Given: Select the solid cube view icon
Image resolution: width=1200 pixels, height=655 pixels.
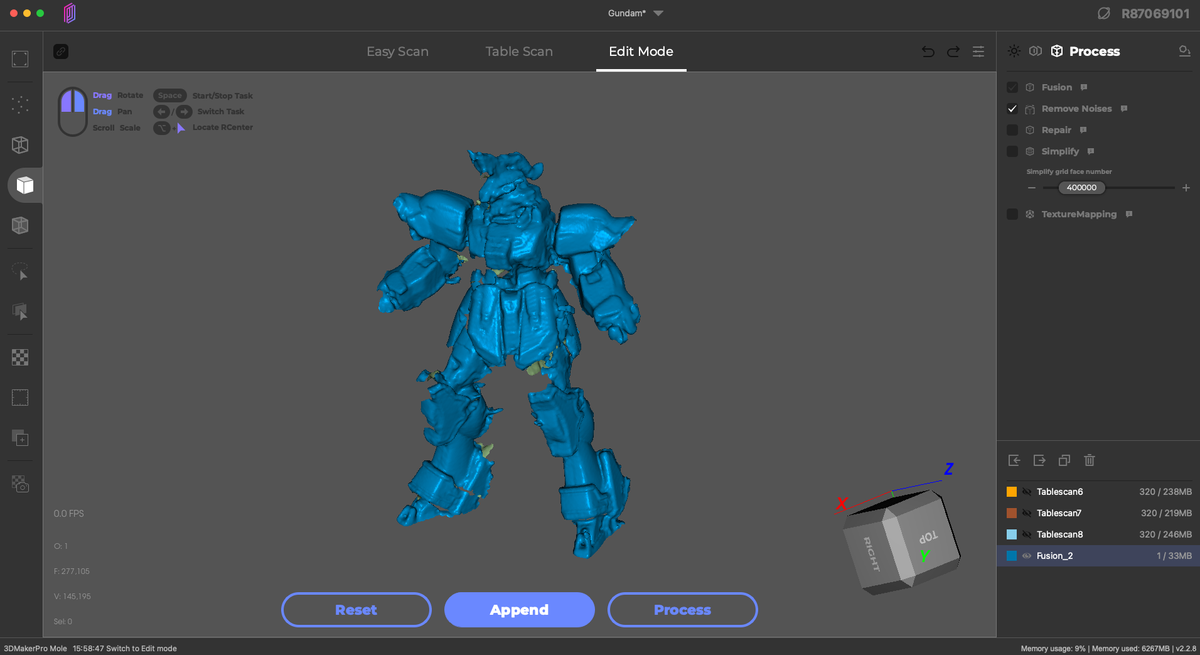Looking at the screenshot, I should pos(24,185).
